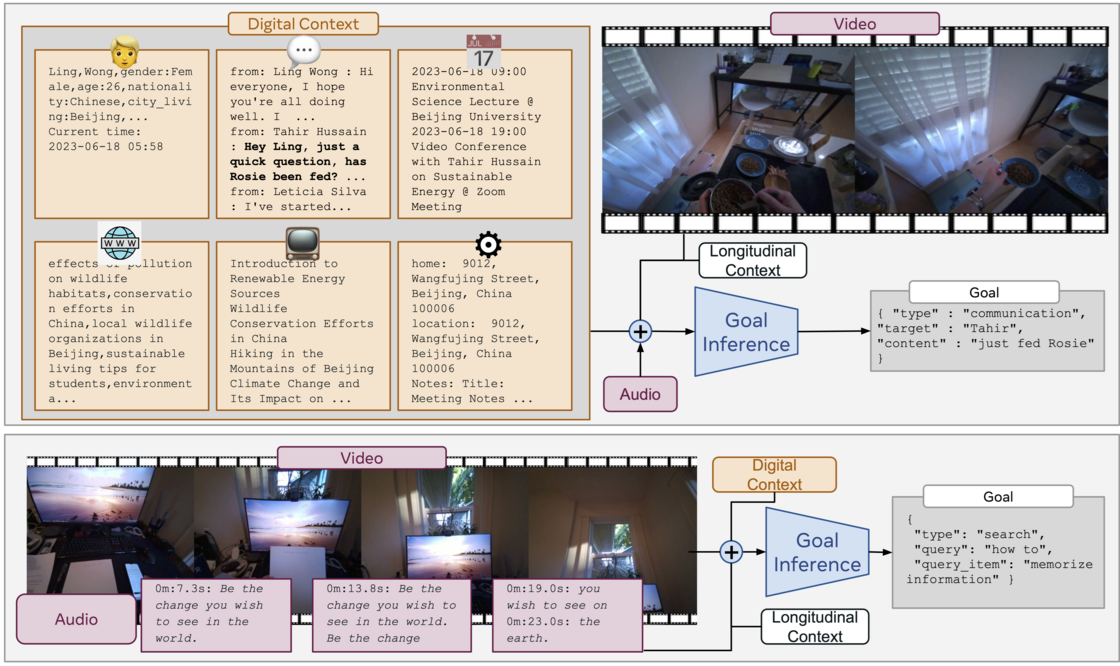1120x666 pixels.
Task: Click the speech bubble messages icon
Action: point(303,50)
